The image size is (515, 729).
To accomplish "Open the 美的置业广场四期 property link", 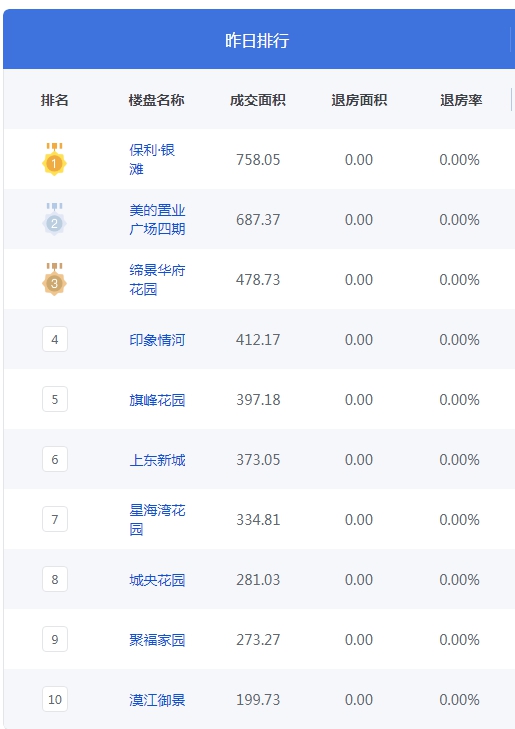I will click(157, 219).
